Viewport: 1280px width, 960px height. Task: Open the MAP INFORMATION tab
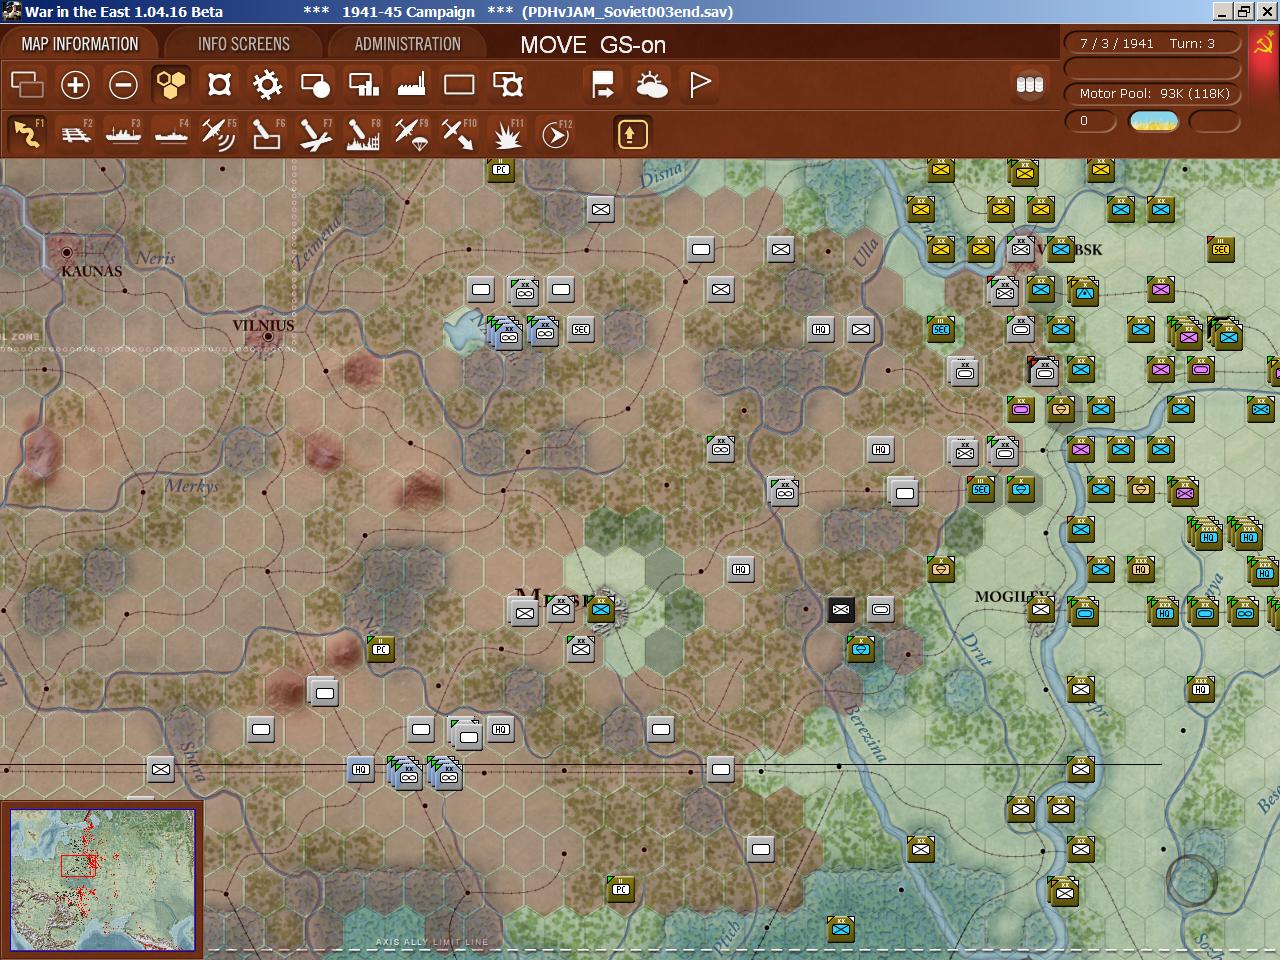pyautogui.click(x=80, y=44)
